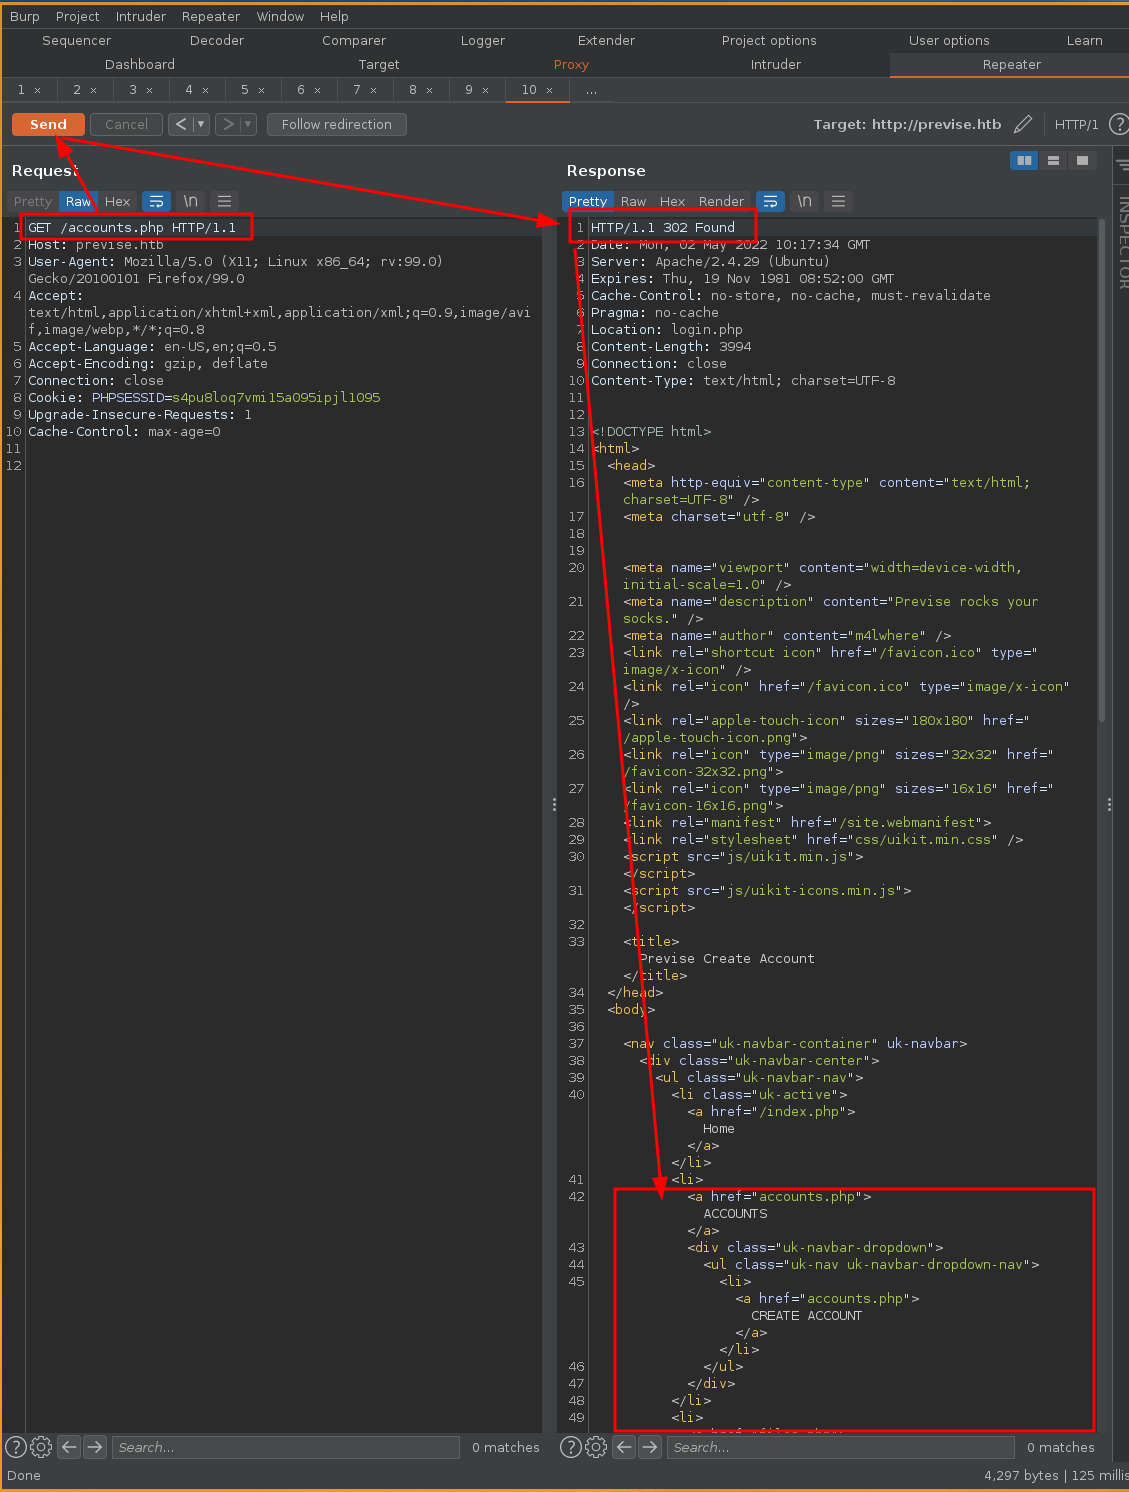
Task: Switch response view to Render
Action: coord(721,201)
